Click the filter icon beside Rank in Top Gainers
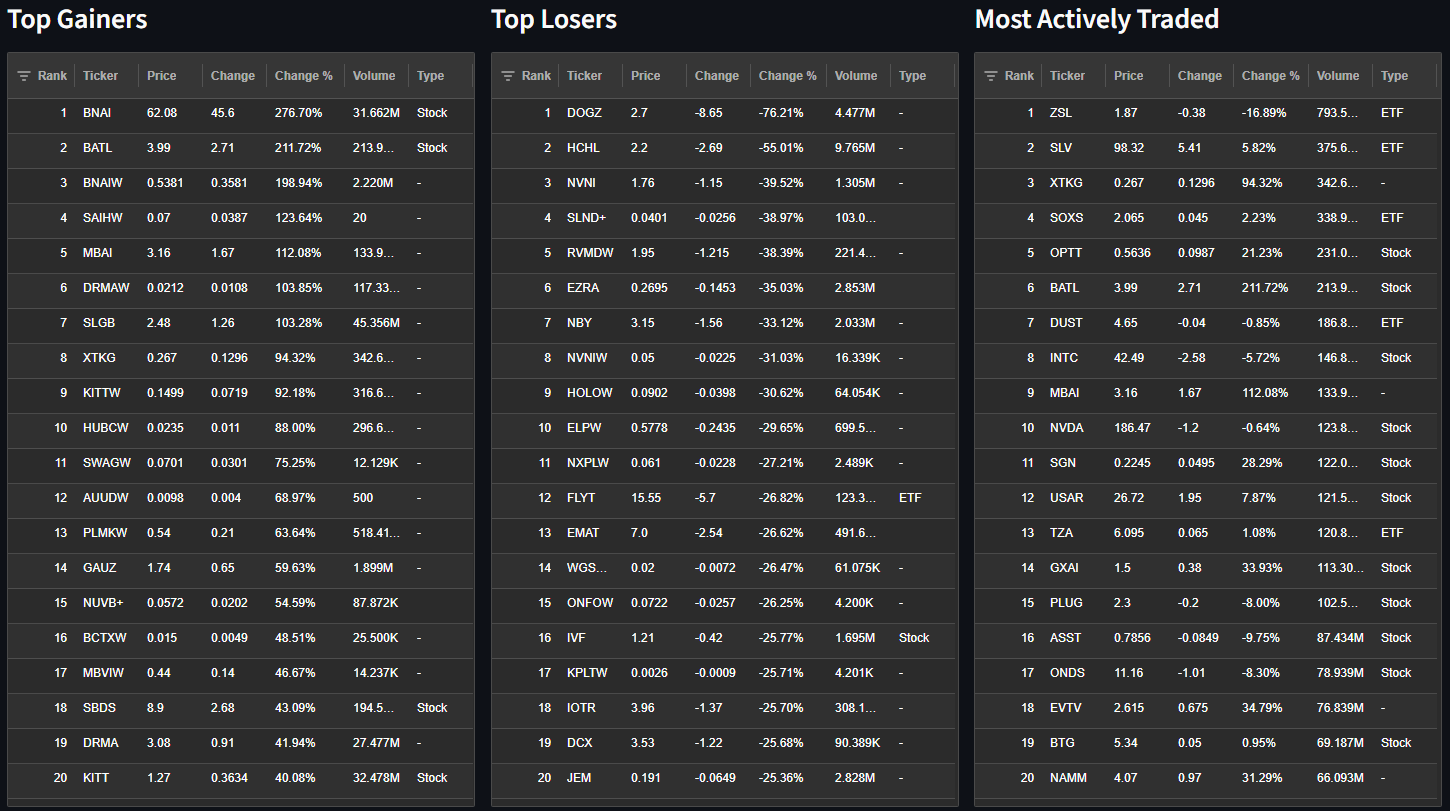1450x811 pixels. click(24, 76)
